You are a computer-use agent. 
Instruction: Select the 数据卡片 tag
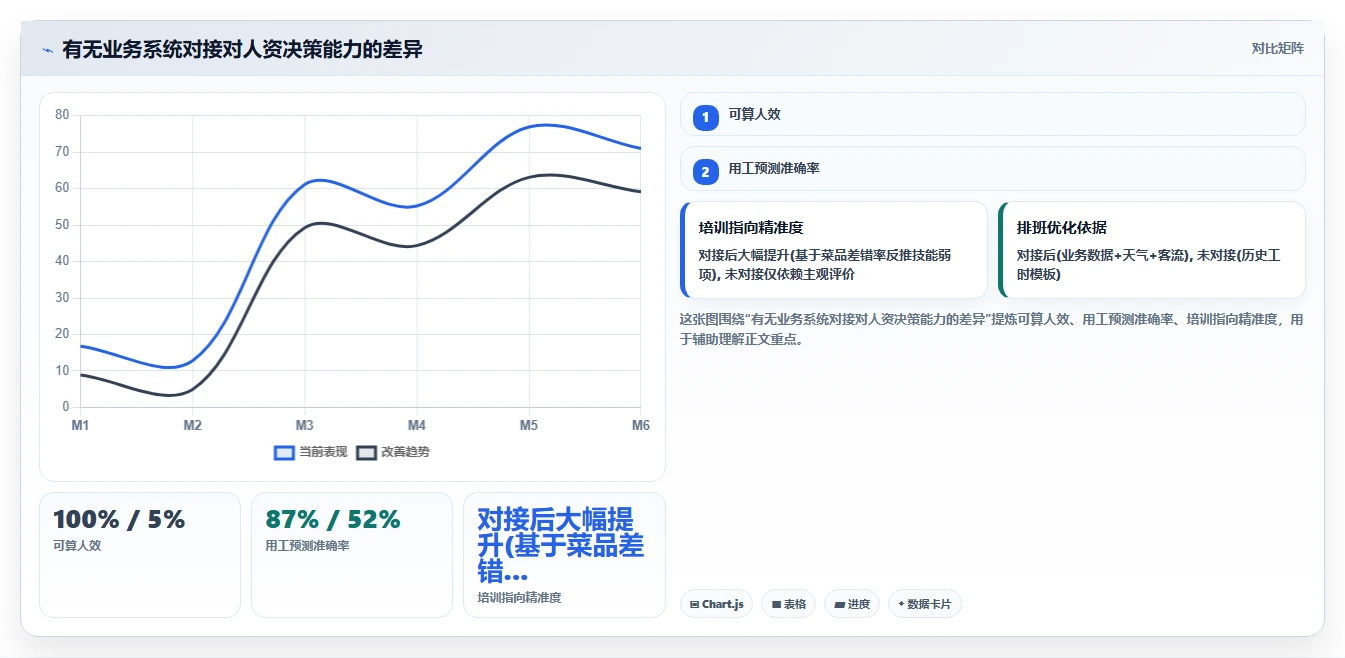(x=925, y=604)
